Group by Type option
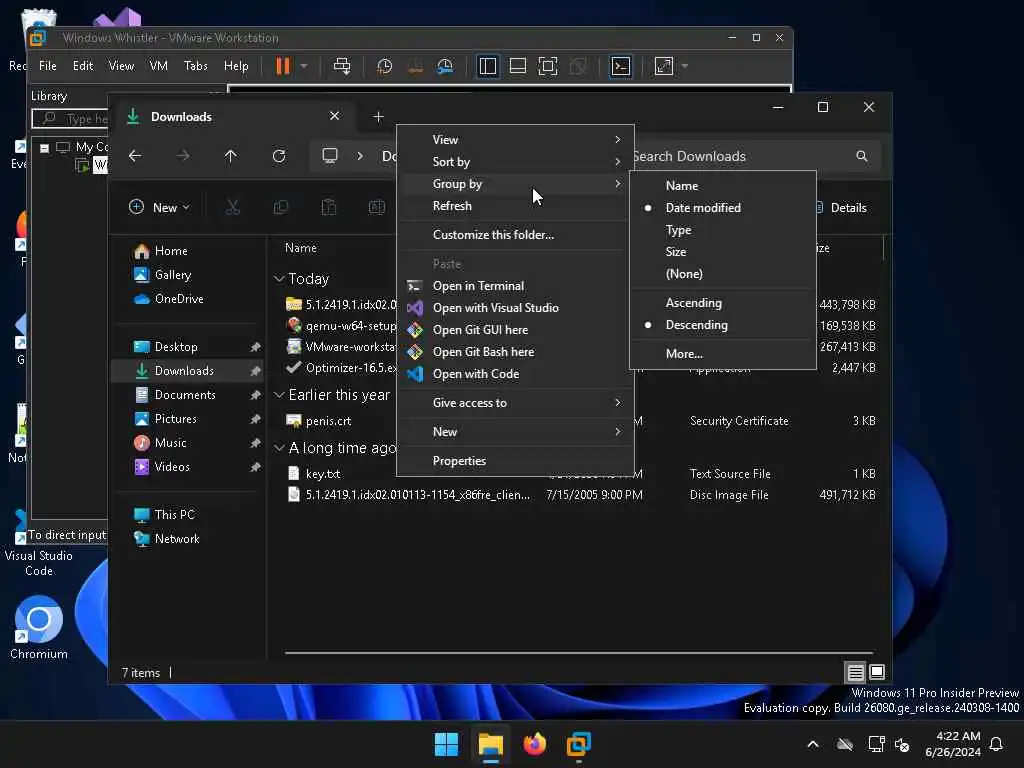Screen dimensions: 1024x768 pos(723,230)
